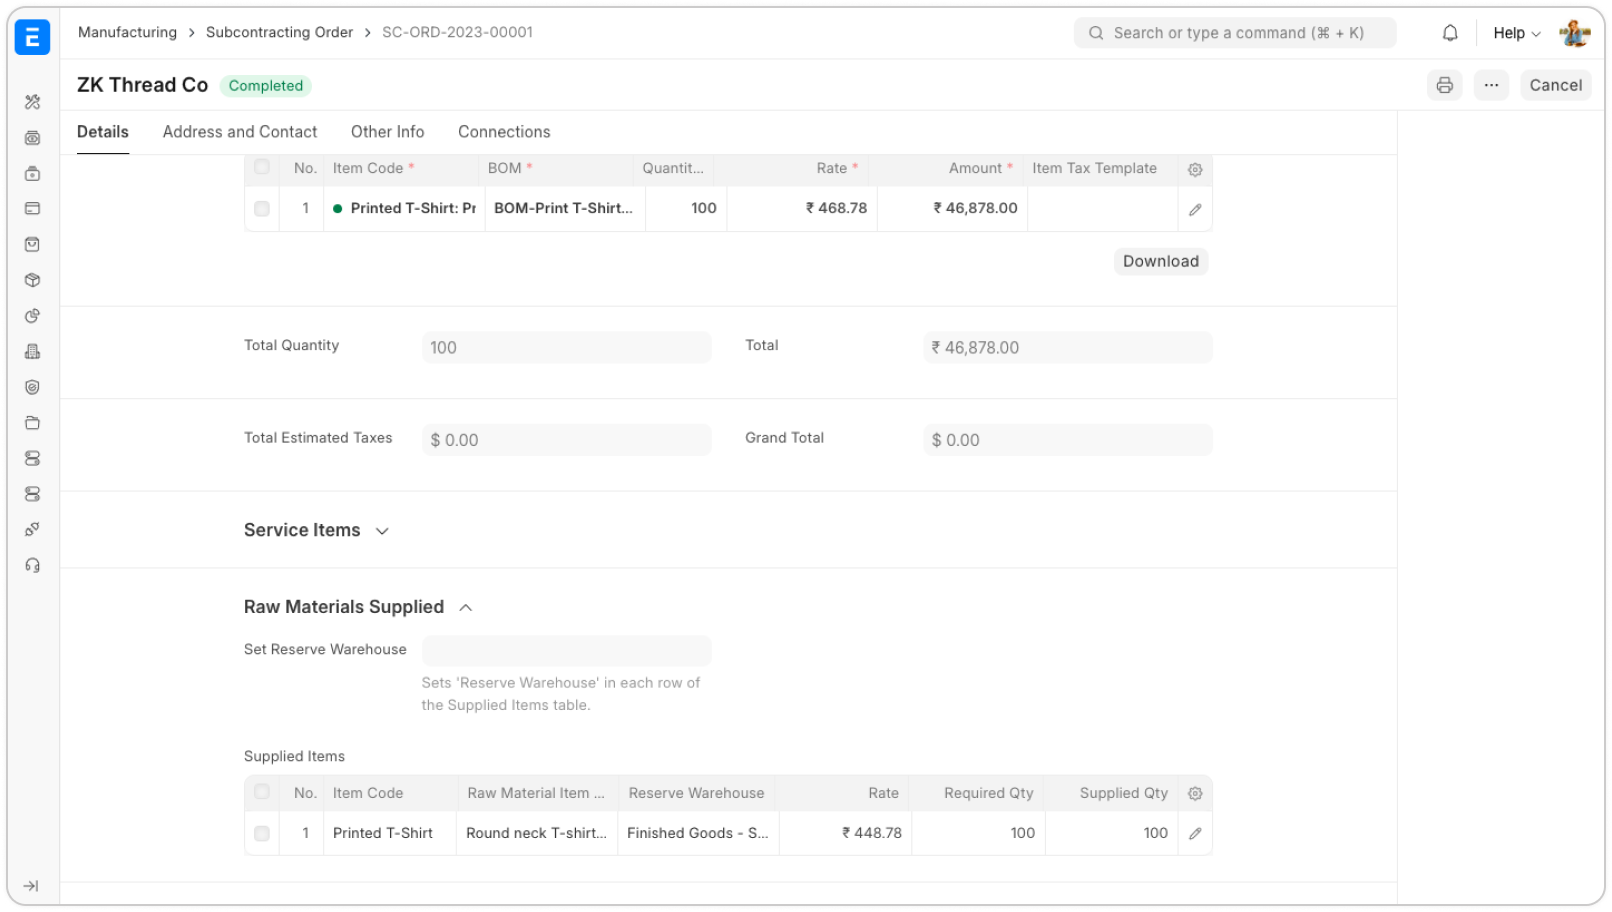Click the BOM-Print T-Shirt cell
The height and width of the screenshot is (912, 1612).
564,208
